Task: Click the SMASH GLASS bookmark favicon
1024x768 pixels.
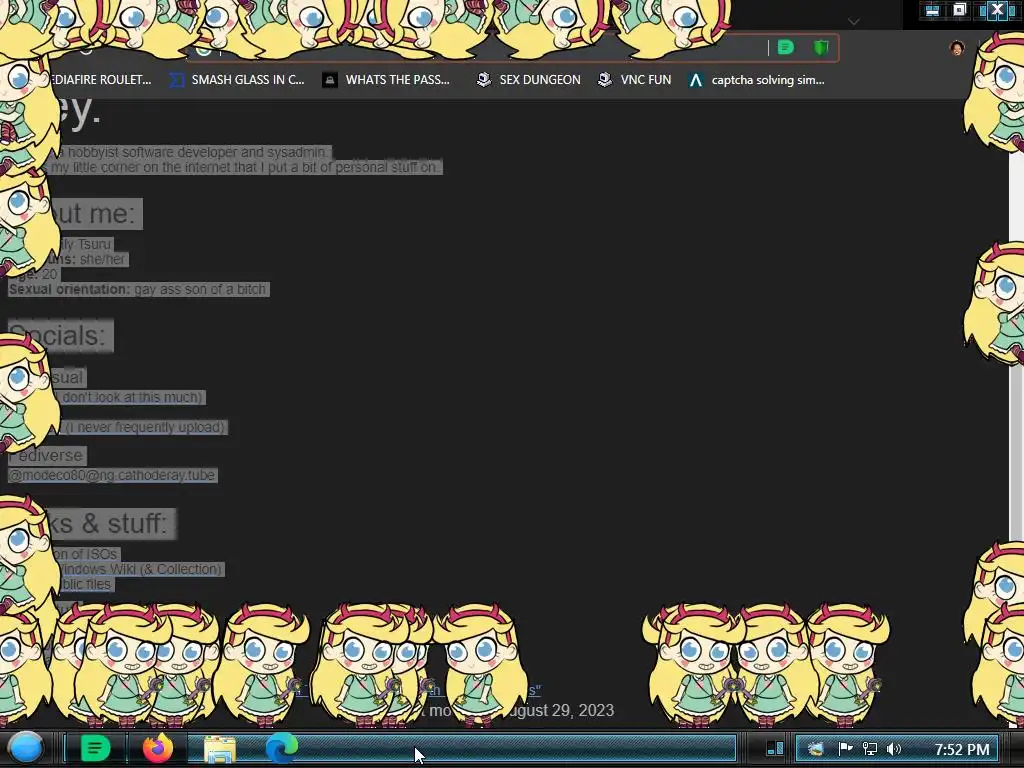Action: (176, 80)
